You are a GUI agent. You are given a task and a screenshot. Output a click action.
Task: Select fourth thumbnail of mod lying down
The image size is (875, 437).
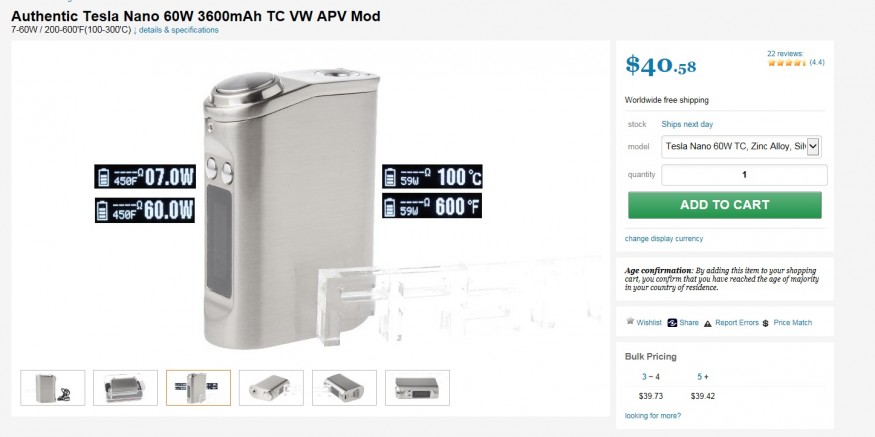pyautogui.click(x=271, y=388)
